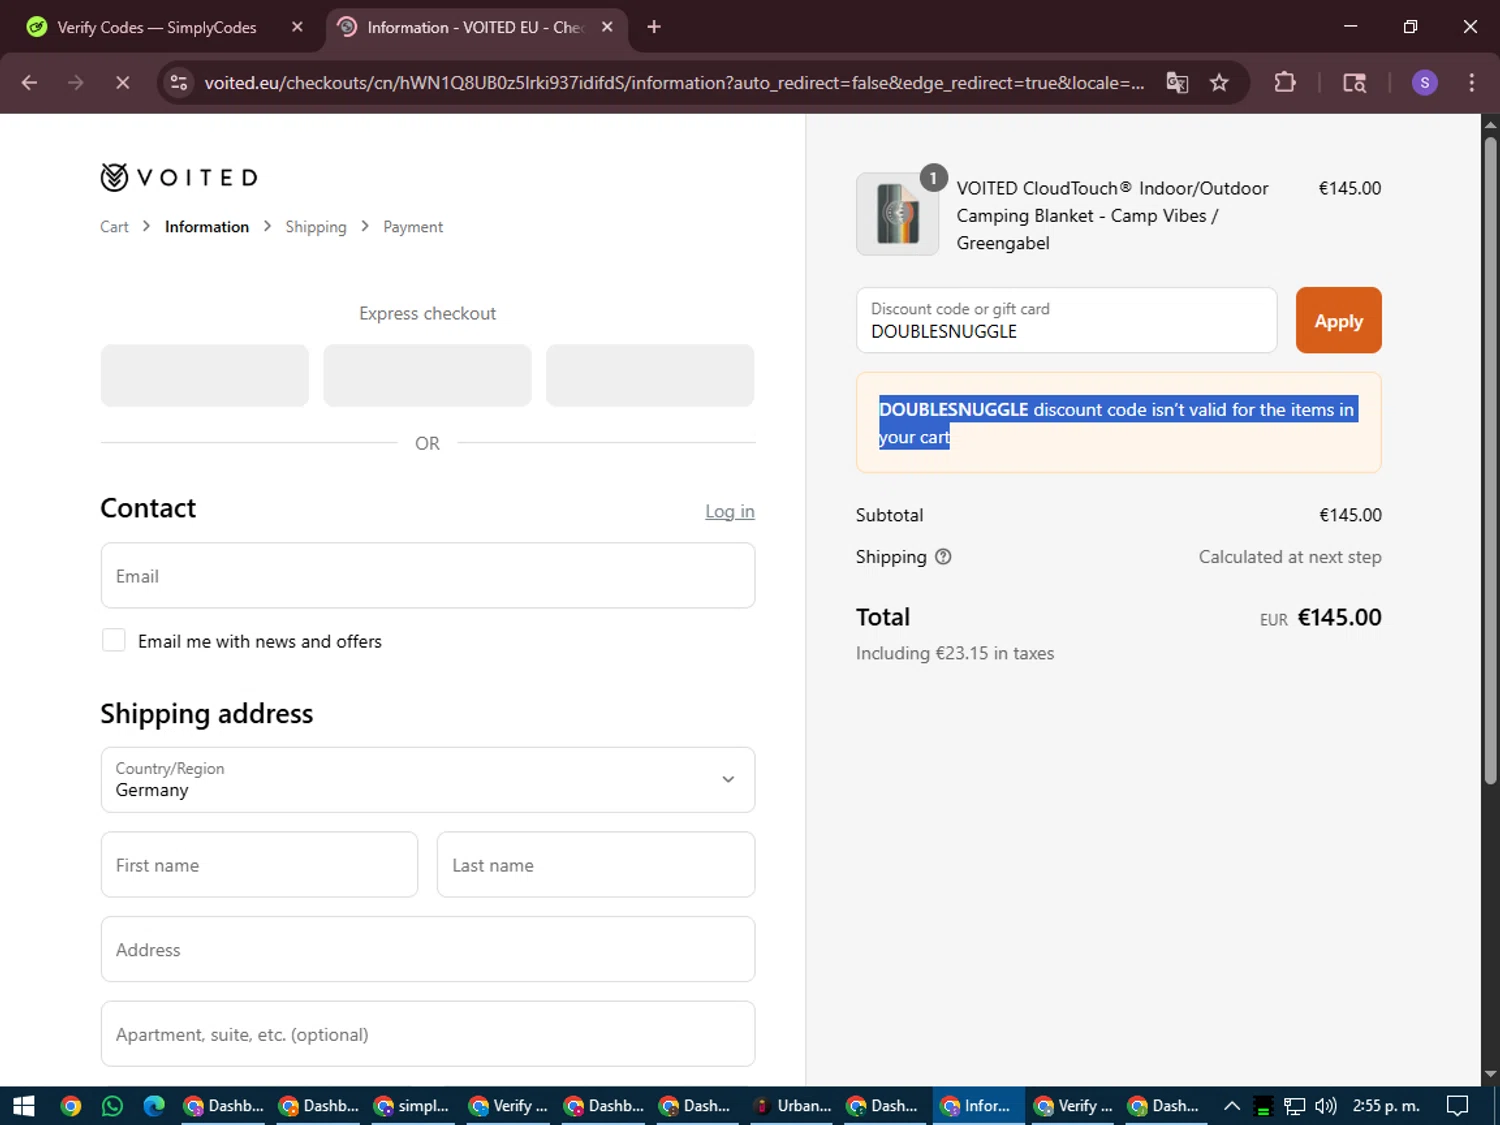The width and height of the screenshot is (1500, 1125).
Task: Click the first express checkout button
Action: 205,375
